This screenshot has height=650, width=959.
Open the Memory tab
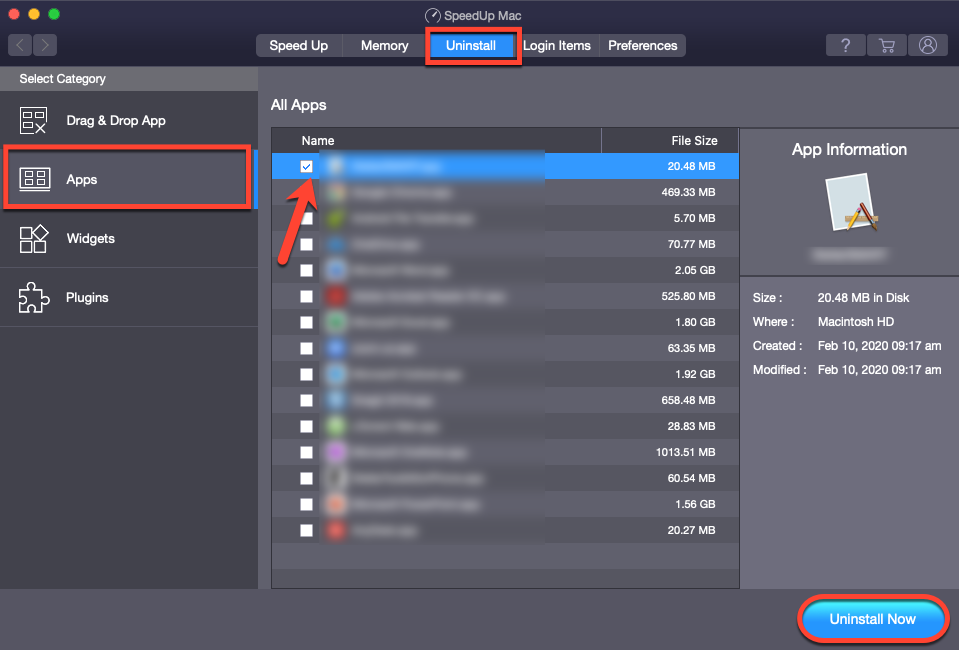pos(385,46)
